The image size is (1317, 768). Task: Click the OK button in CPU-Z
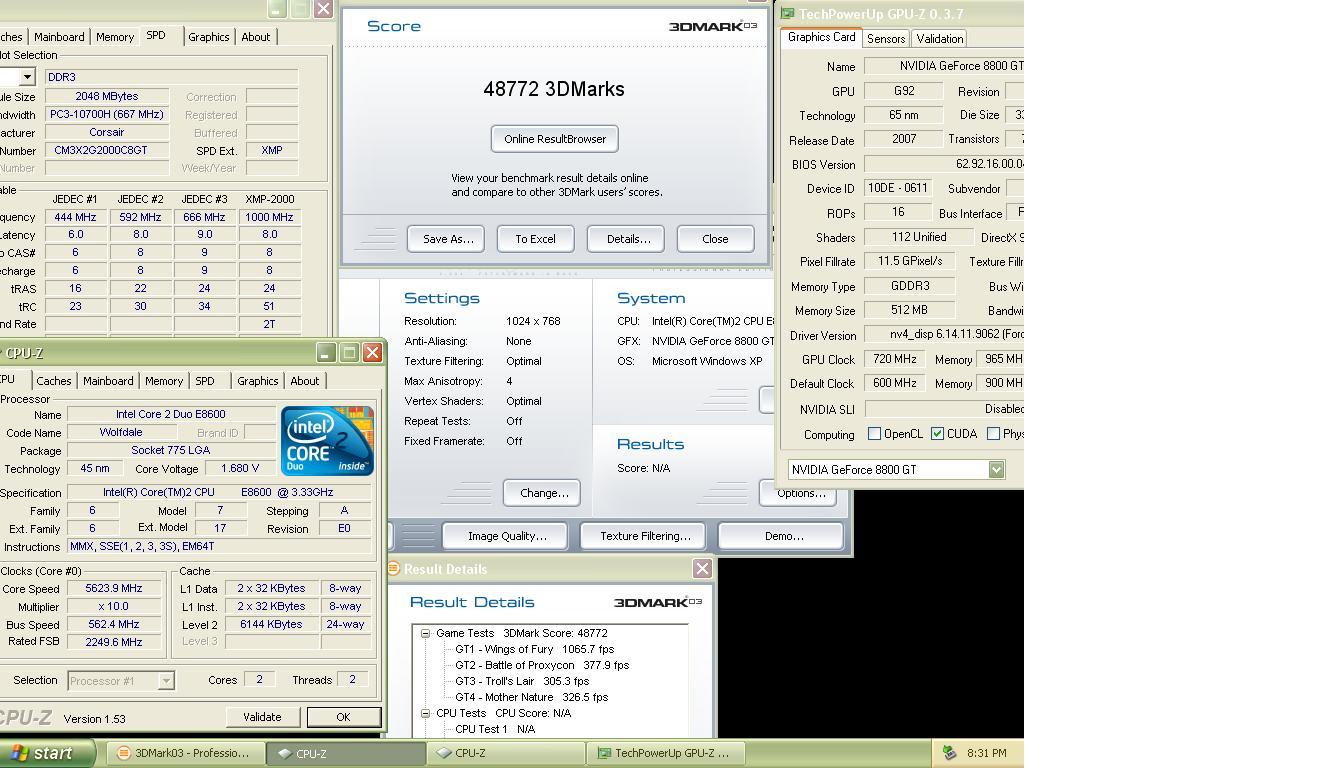tap(343, 717)
